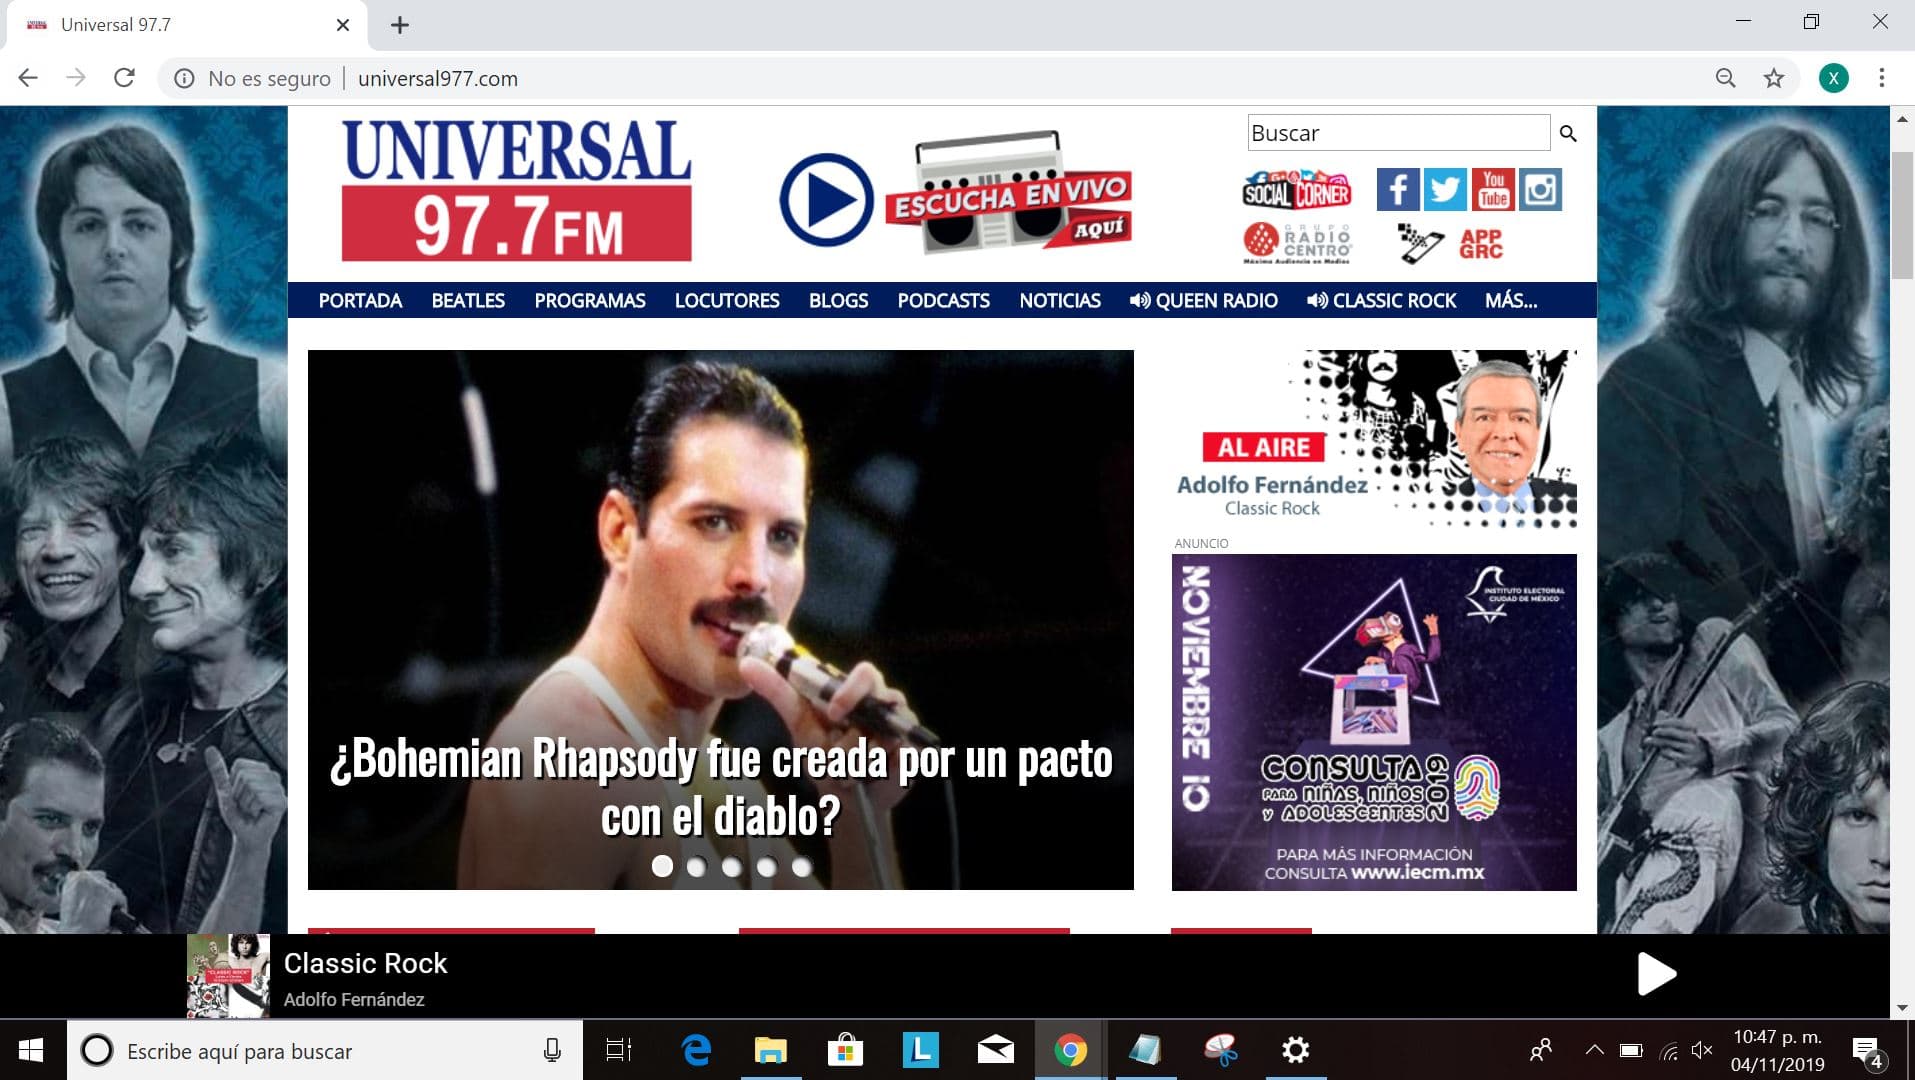Click the Buscar search field
The image size is (1915, 1080).
tap(1398, 133)
